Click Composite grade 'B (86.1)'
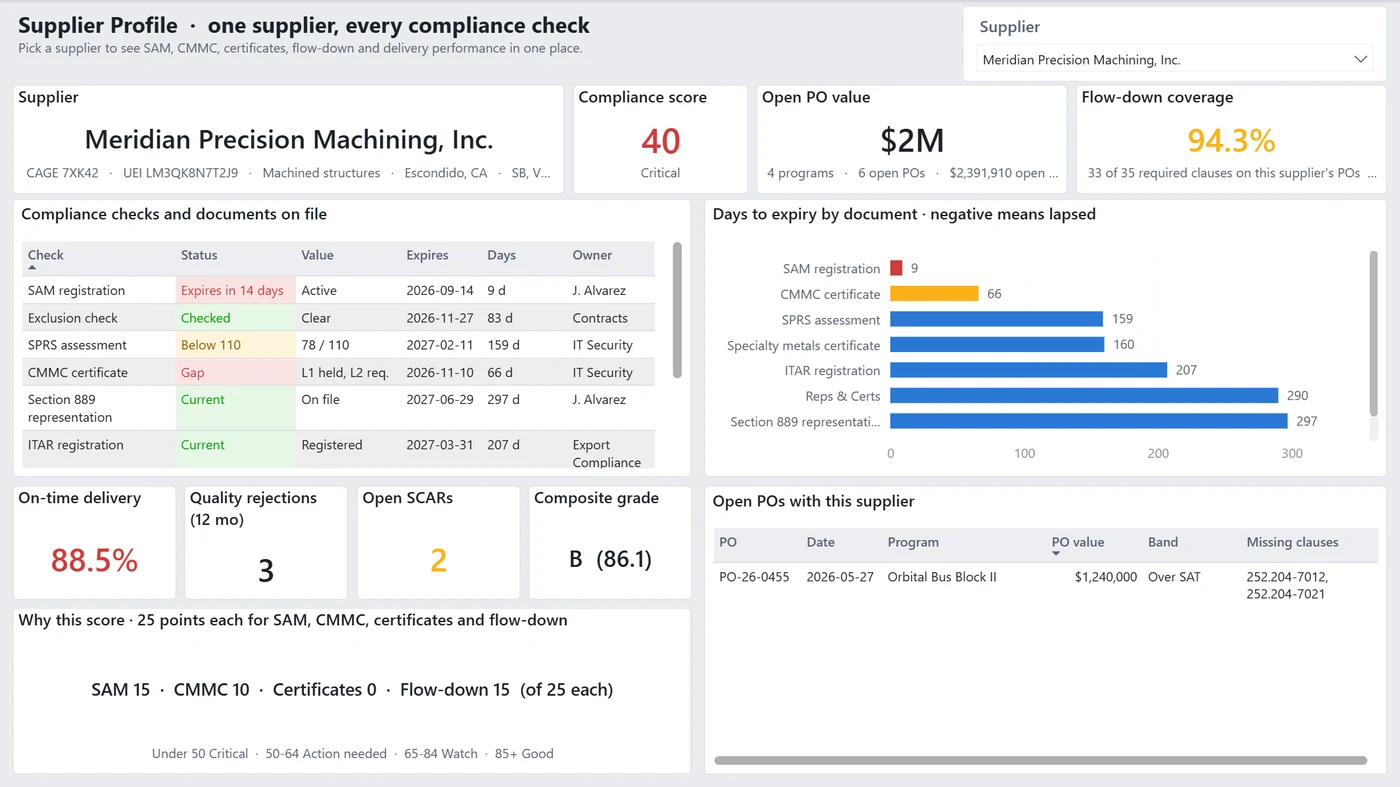The image size is (1400, 787). point(610,560)
